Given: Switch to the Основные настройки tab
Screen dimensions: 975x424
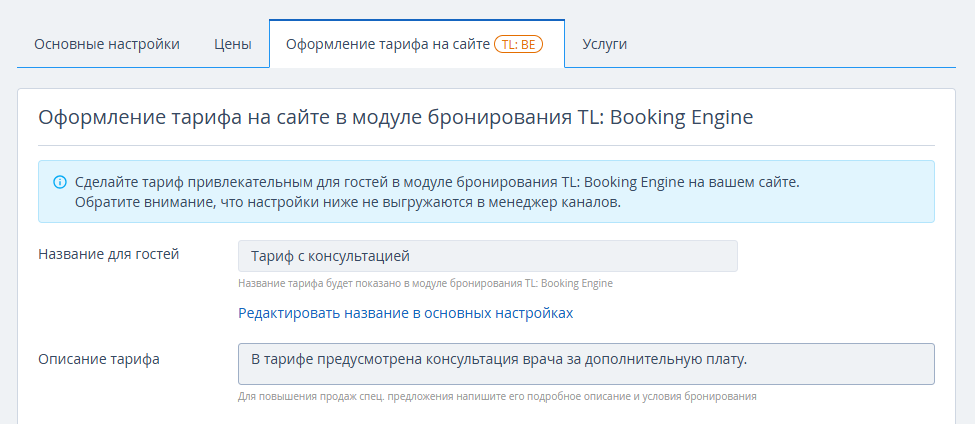Looking at the screenshot, I should (107, 45).
